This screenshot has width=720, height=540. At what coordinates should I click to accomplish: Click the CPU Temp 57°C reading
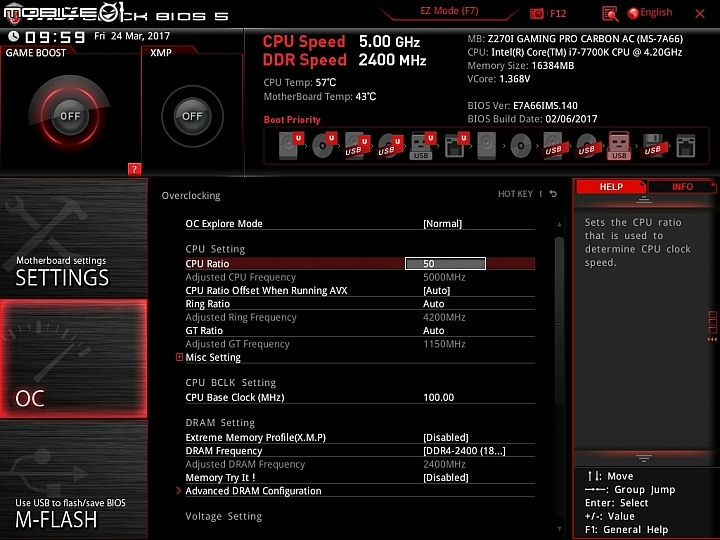[x=299, y=83]
